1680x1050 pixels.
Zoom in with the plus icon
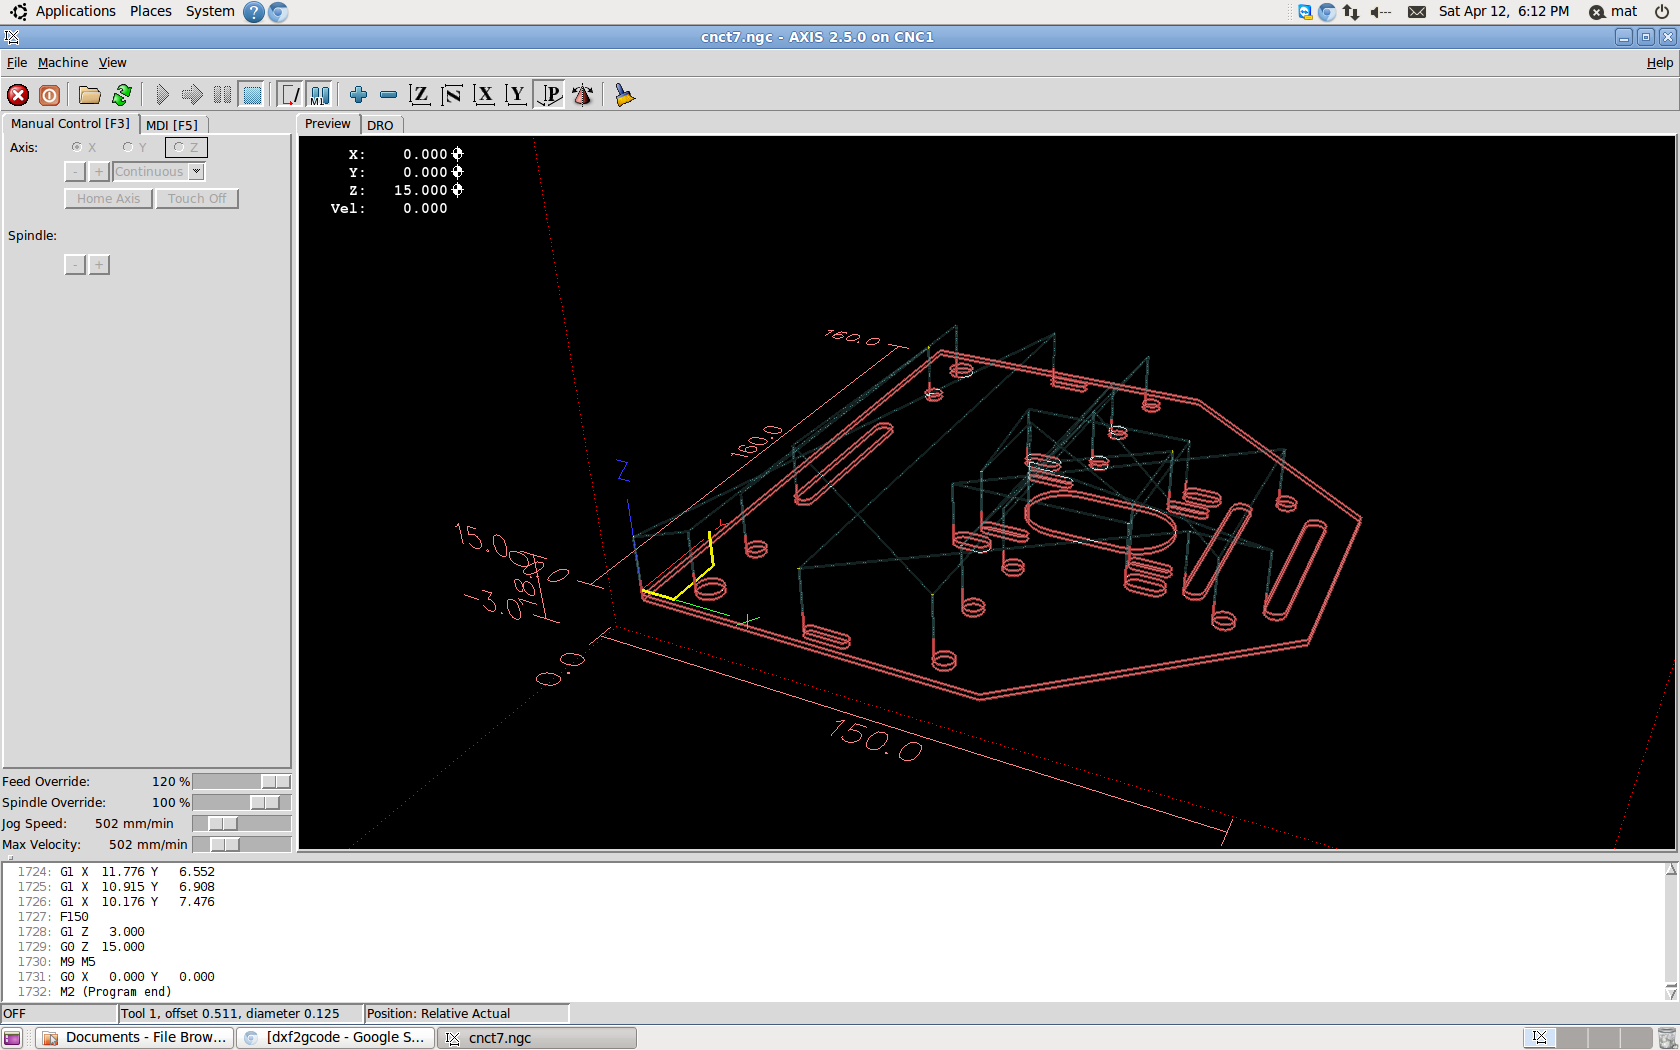358,95
